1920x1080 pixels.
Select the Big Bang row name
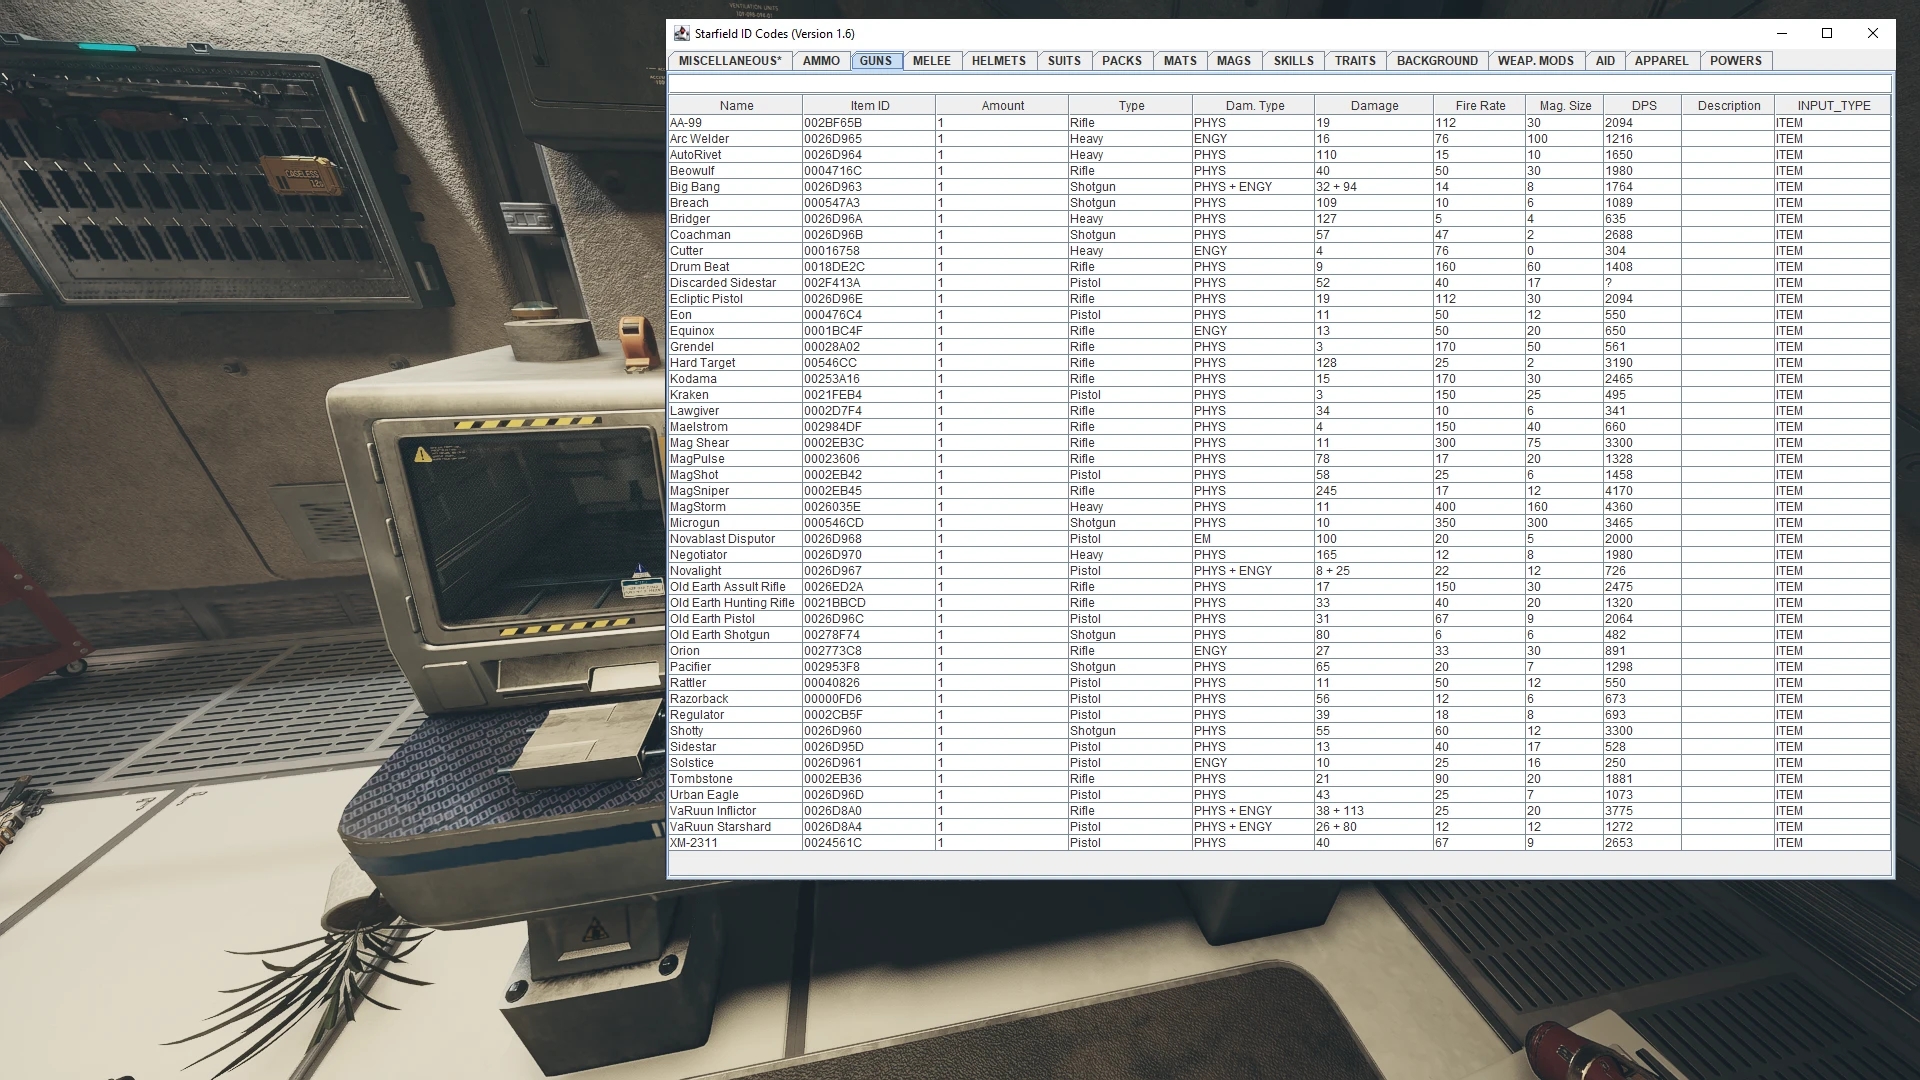735,187
